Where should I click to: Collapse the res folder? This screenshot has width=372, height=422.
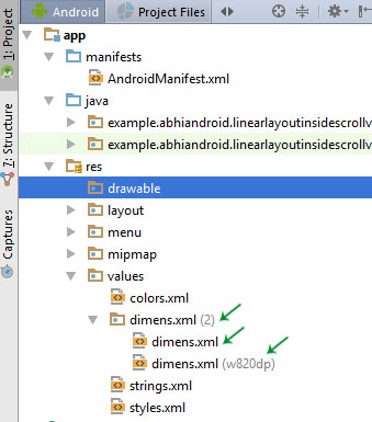pos(49,166)
